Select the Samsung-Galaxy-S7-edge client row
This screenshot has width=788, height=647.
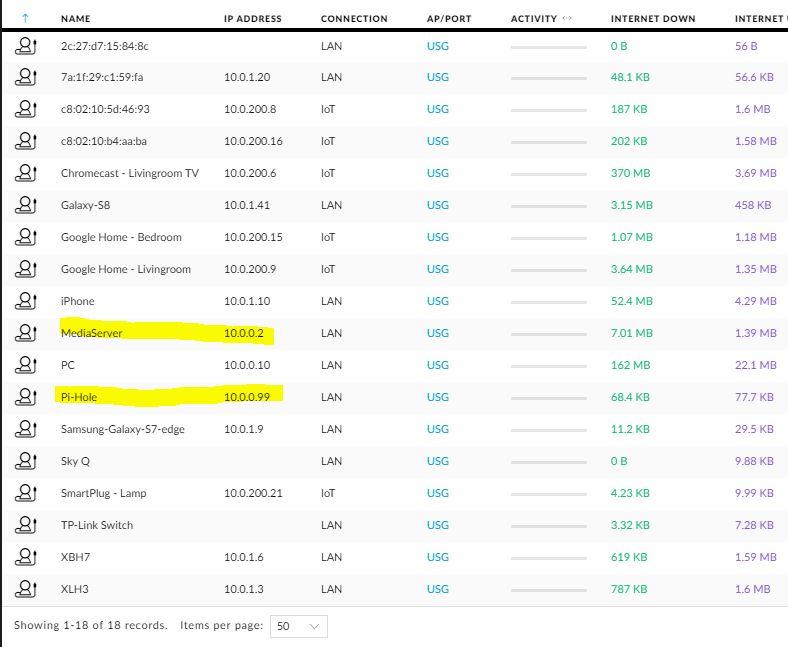tap(395, 429)
